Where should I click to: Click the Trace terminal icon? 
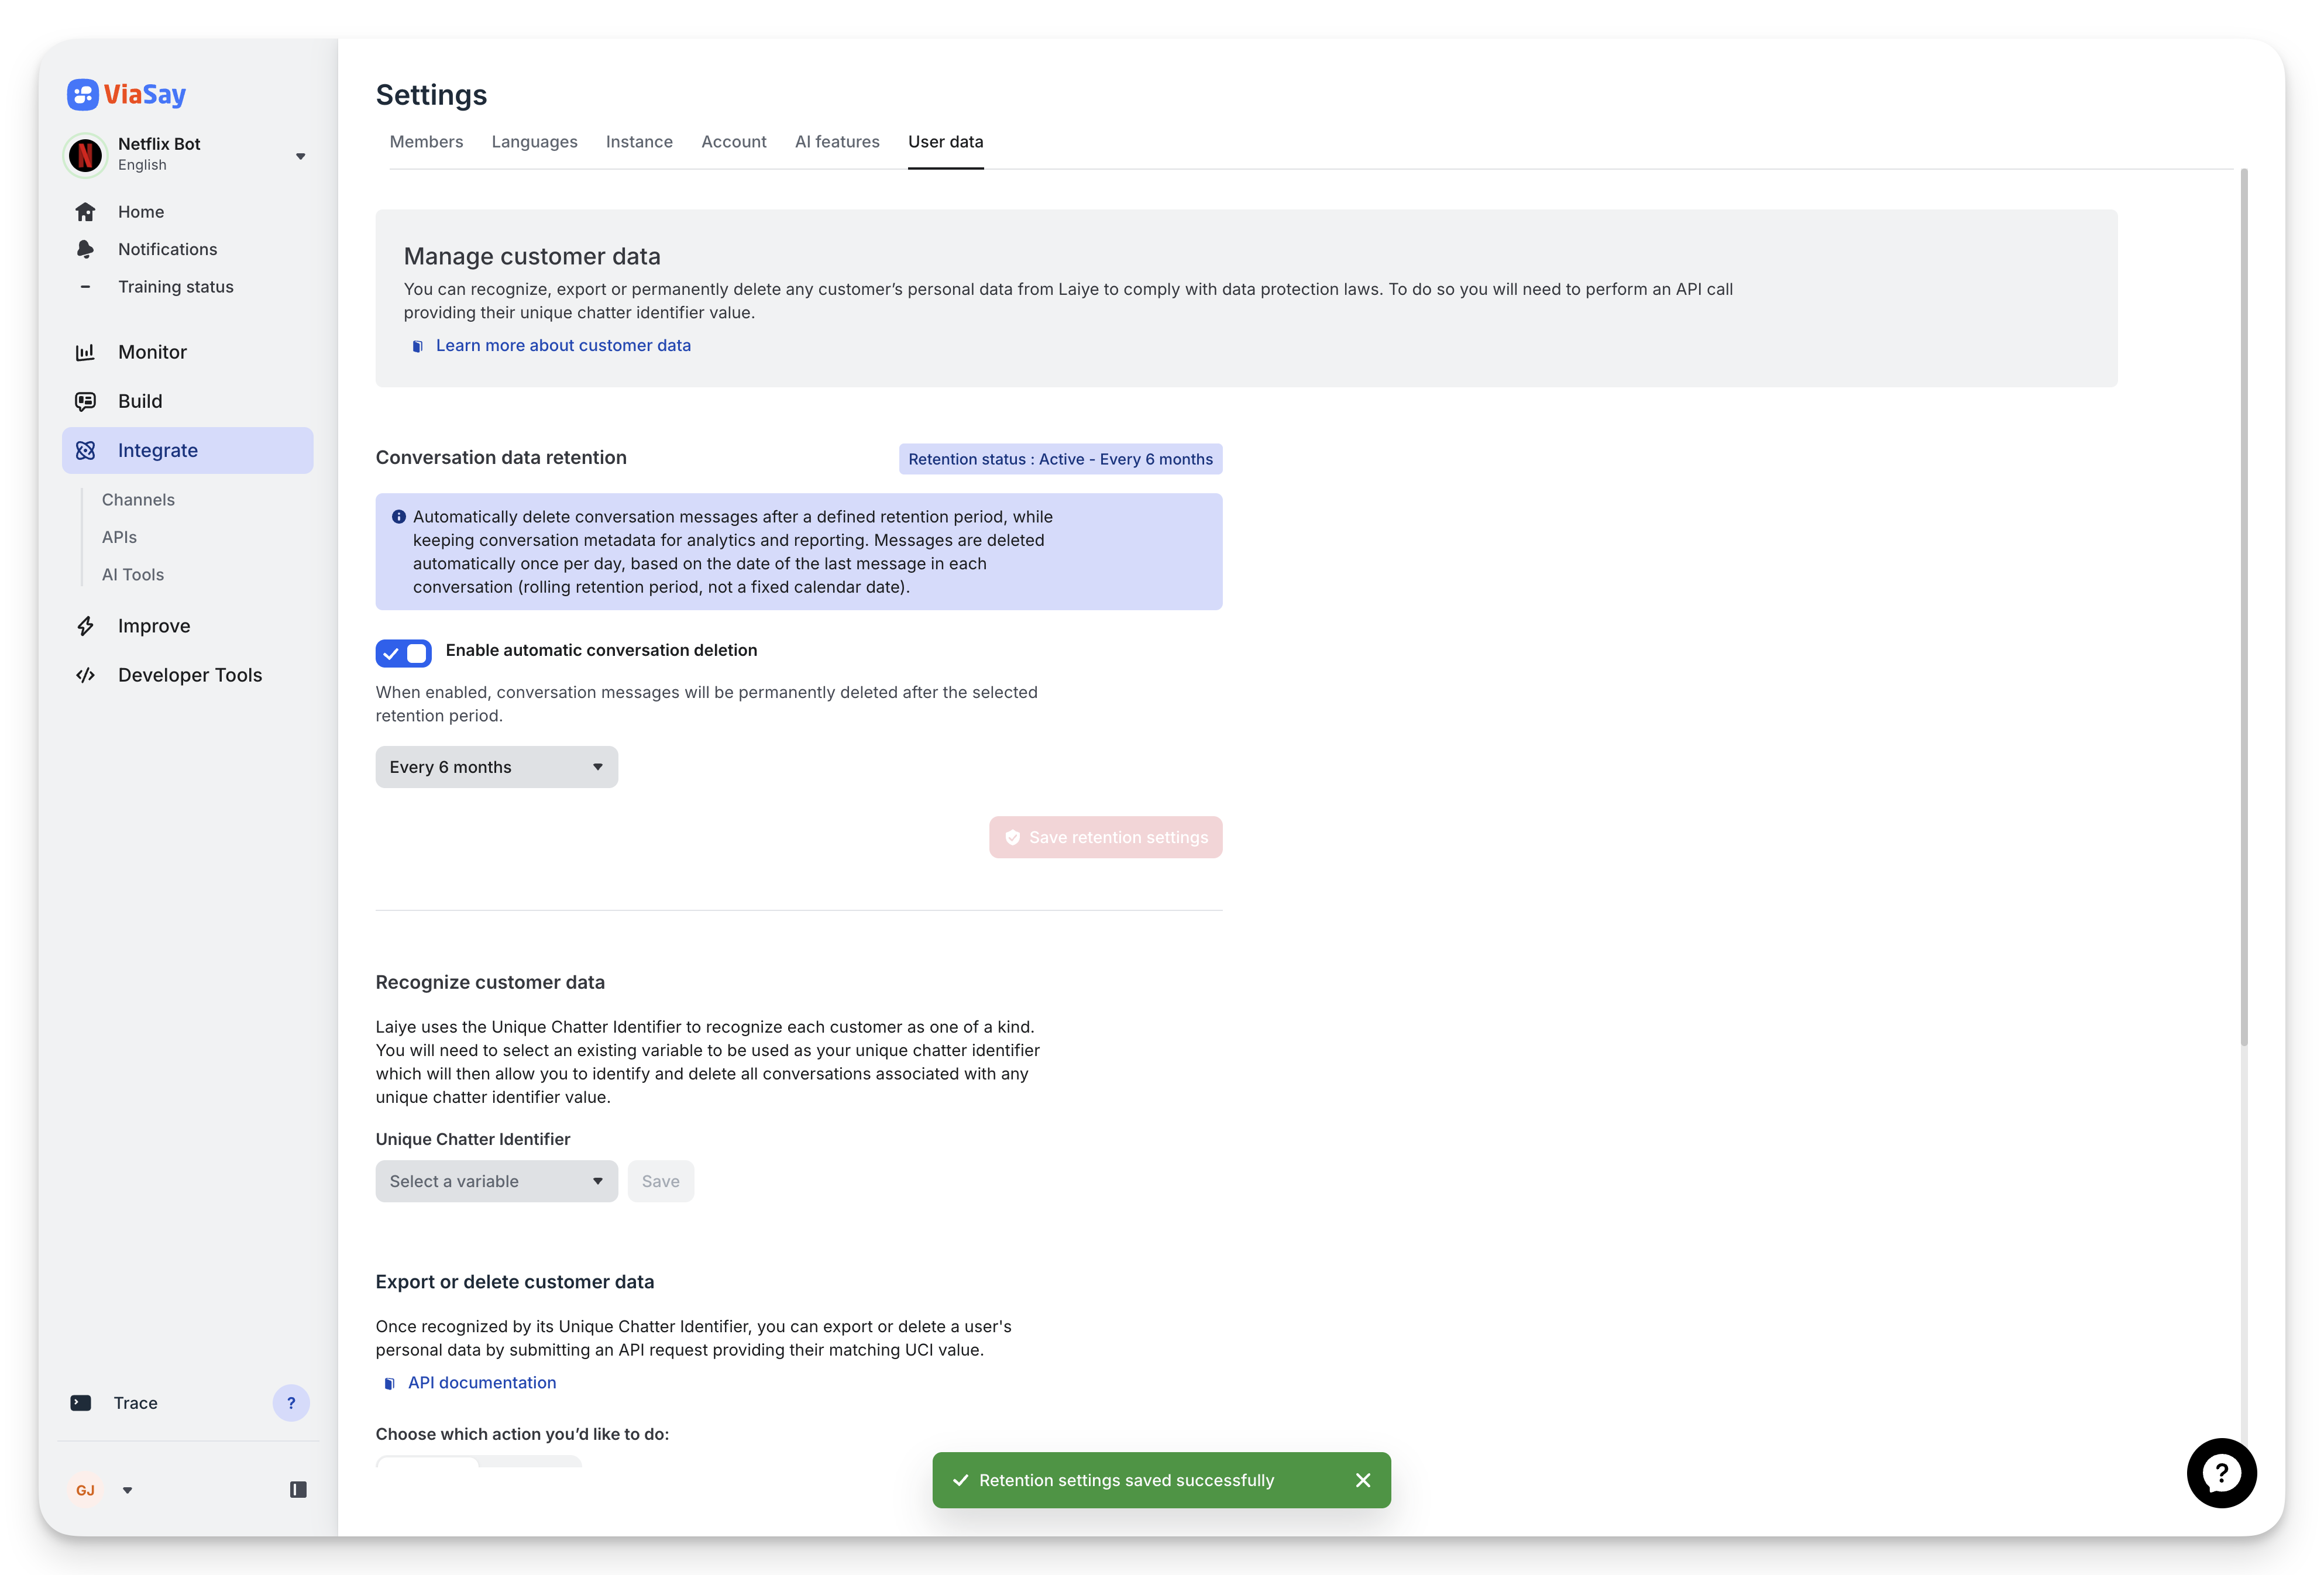(x=81, y=1403)
